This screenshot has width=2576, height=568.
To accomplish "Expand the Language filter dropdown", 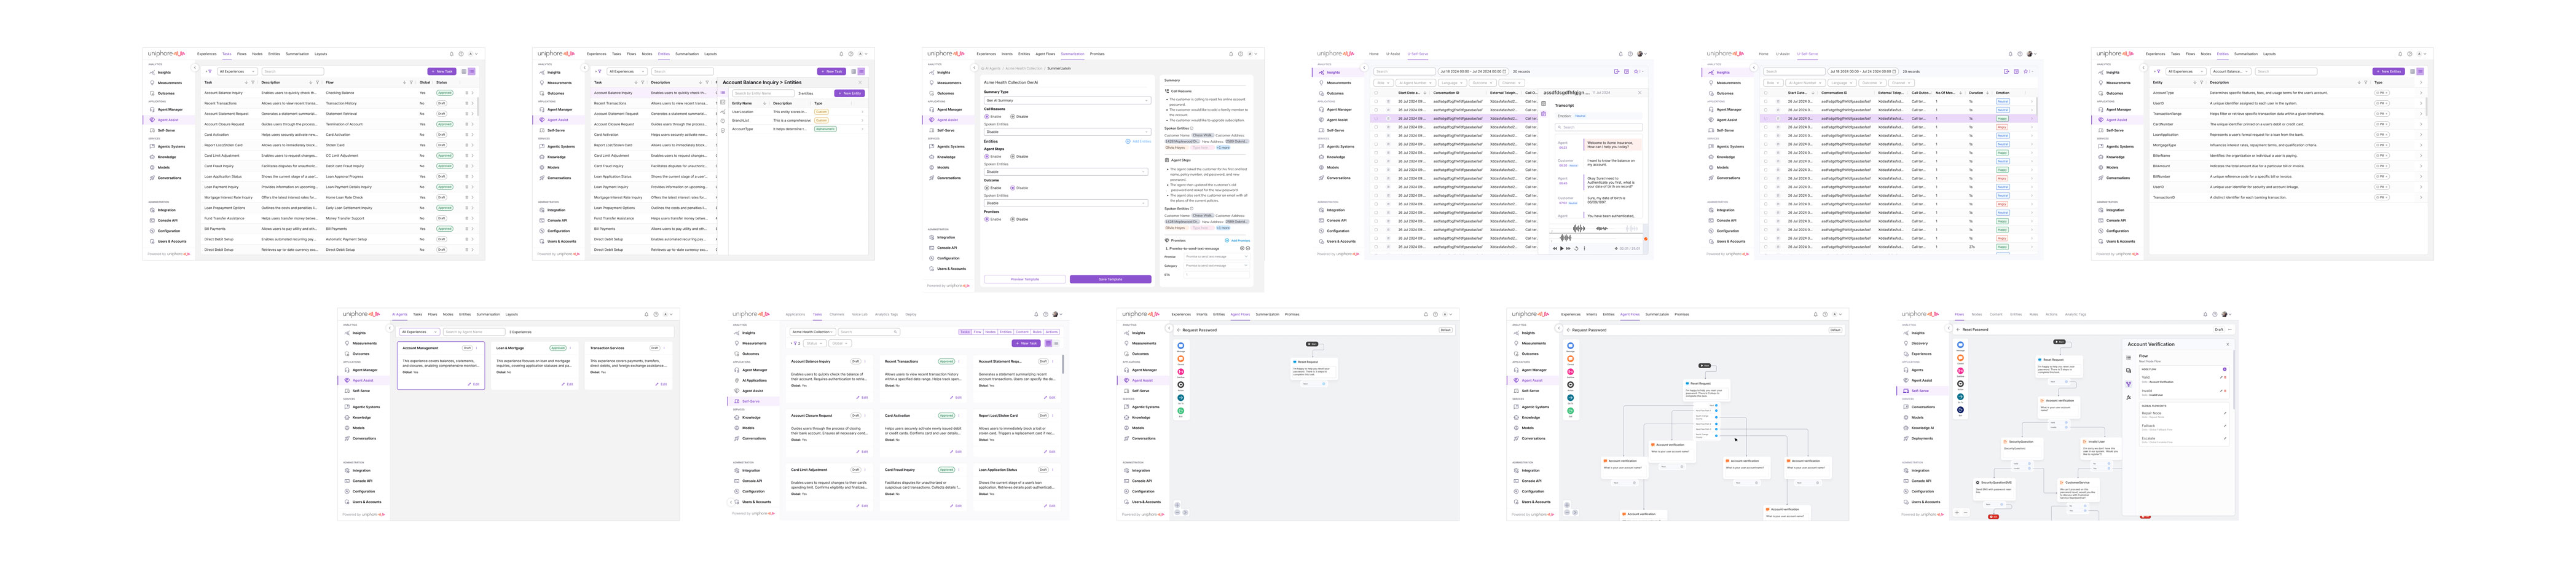I will pos(1452,83).
